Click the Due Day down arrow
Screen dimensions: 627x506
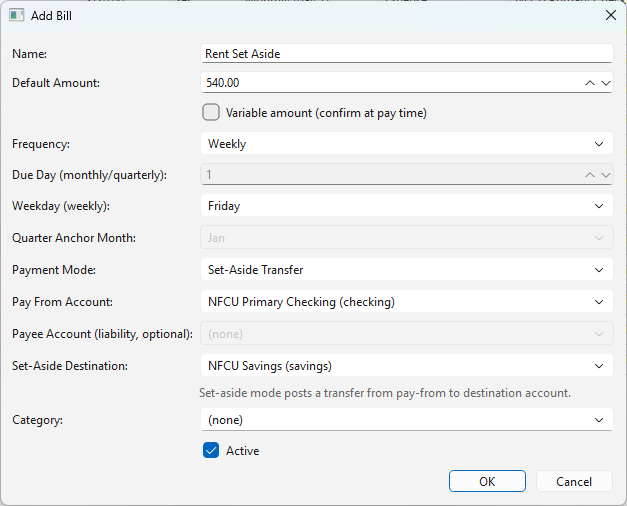[605, 175]
